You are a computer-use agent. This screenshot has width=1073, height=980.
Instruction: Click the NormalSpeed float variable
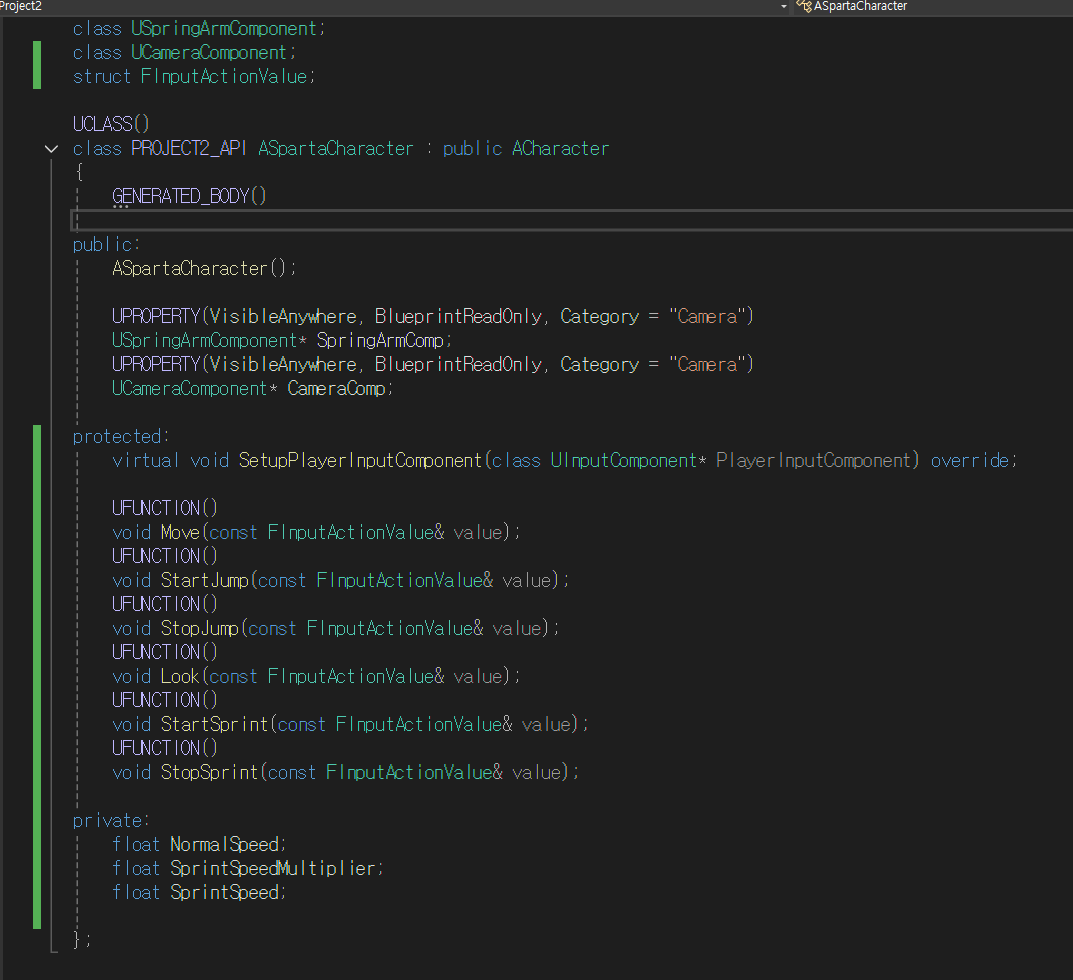click(224, 844)
